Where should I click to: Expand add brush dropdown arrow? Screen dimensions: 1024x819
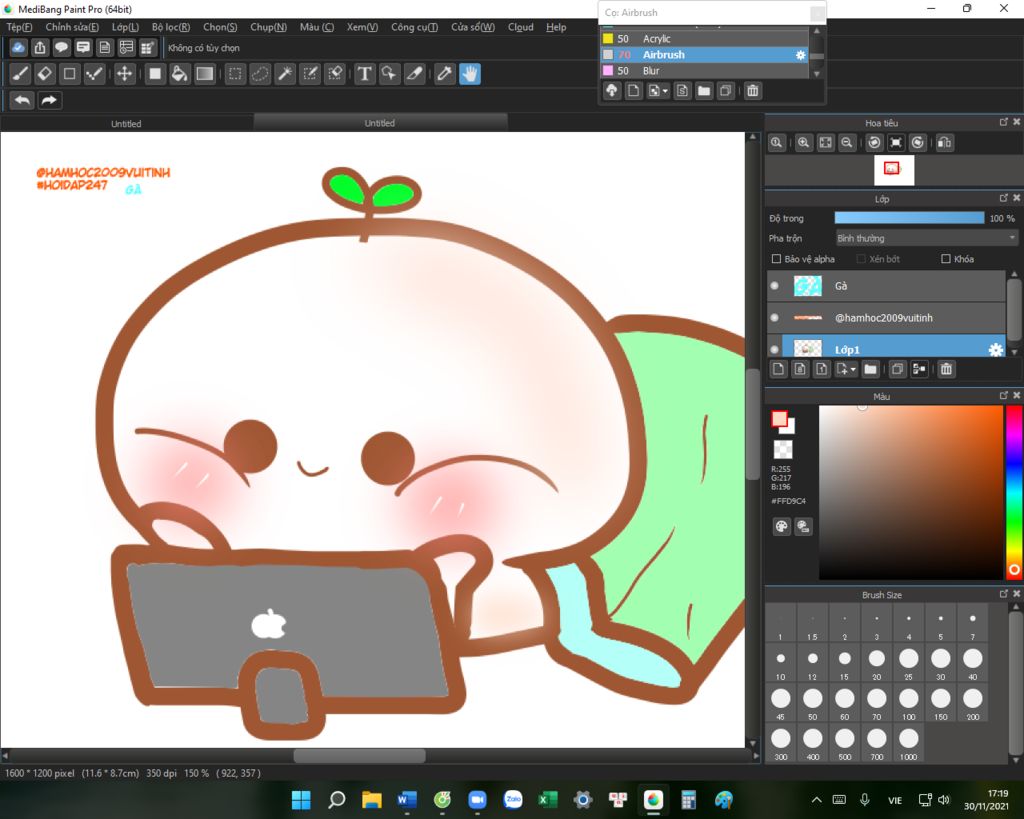pos(665,91)
